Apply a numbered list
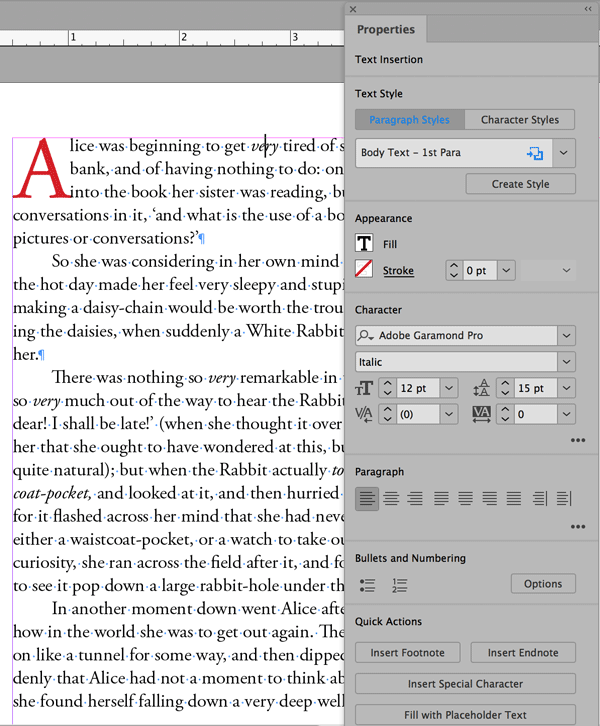Image resolution: width=600 pixels, height=726 pixels. (399, 585)
